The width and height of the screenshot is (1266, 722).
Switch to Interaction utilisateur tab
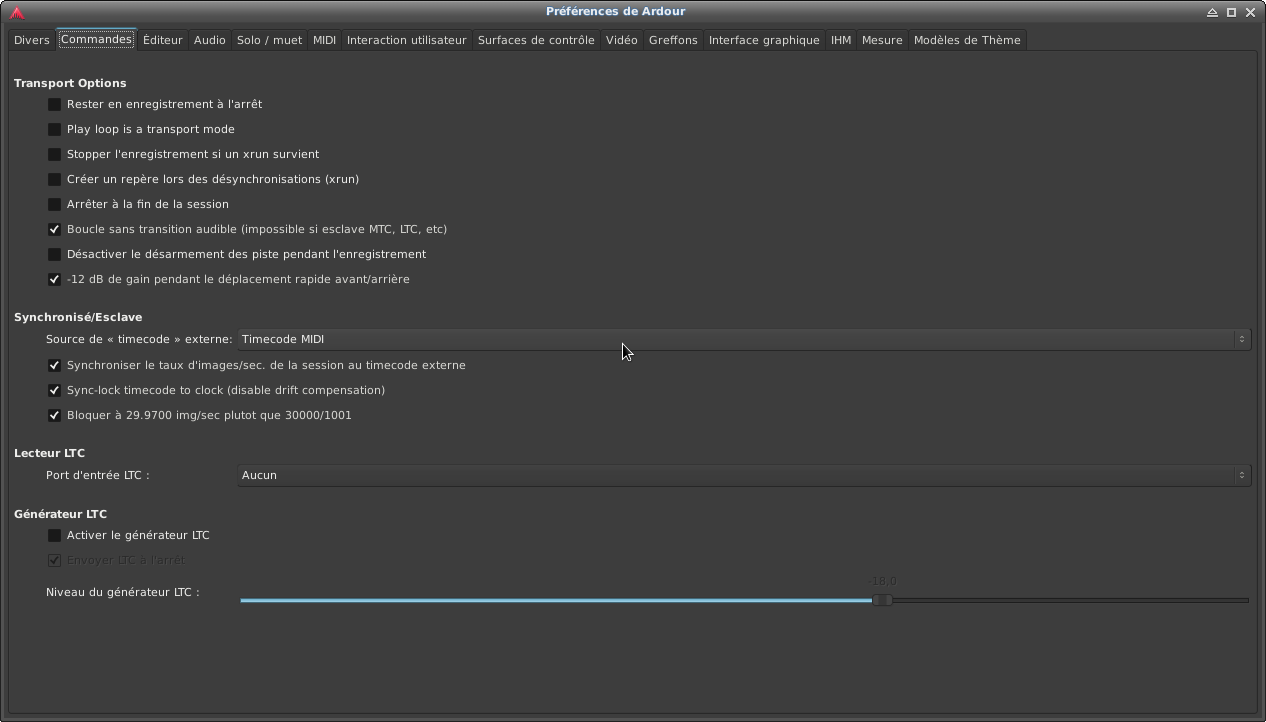coord(406,40)
